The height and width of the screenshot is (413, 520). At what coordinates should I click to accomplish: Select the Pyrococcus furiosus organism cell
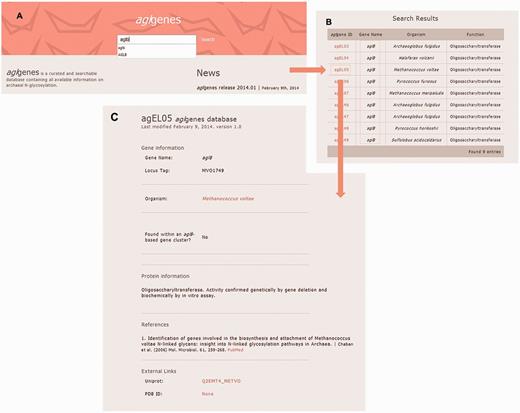coord(416,81)
